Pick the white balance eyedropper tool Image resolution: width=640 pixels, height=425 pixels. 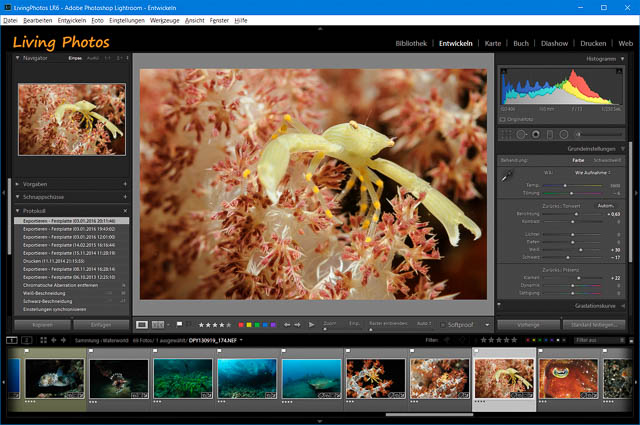click(x=507, y=176)
